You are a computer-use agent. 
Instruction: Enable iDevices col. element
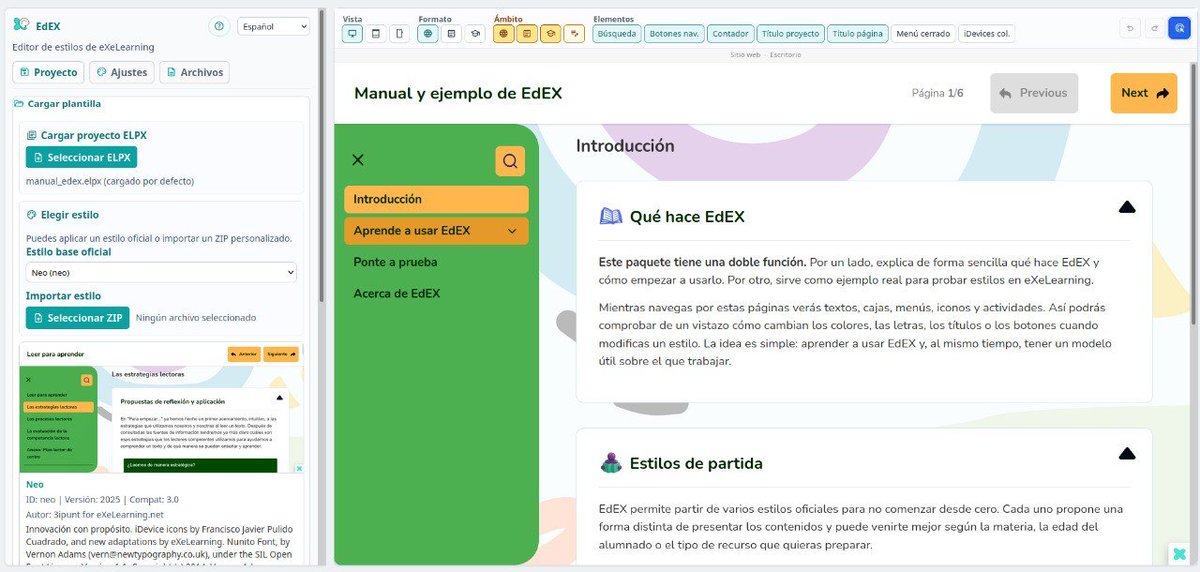click(x=986, y=33)
